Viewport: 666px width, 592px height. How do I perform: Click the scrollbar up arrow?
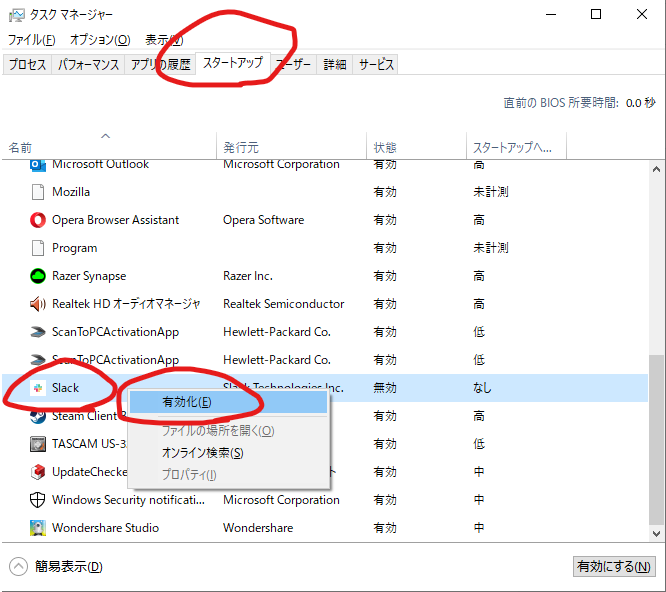(656, 169)
